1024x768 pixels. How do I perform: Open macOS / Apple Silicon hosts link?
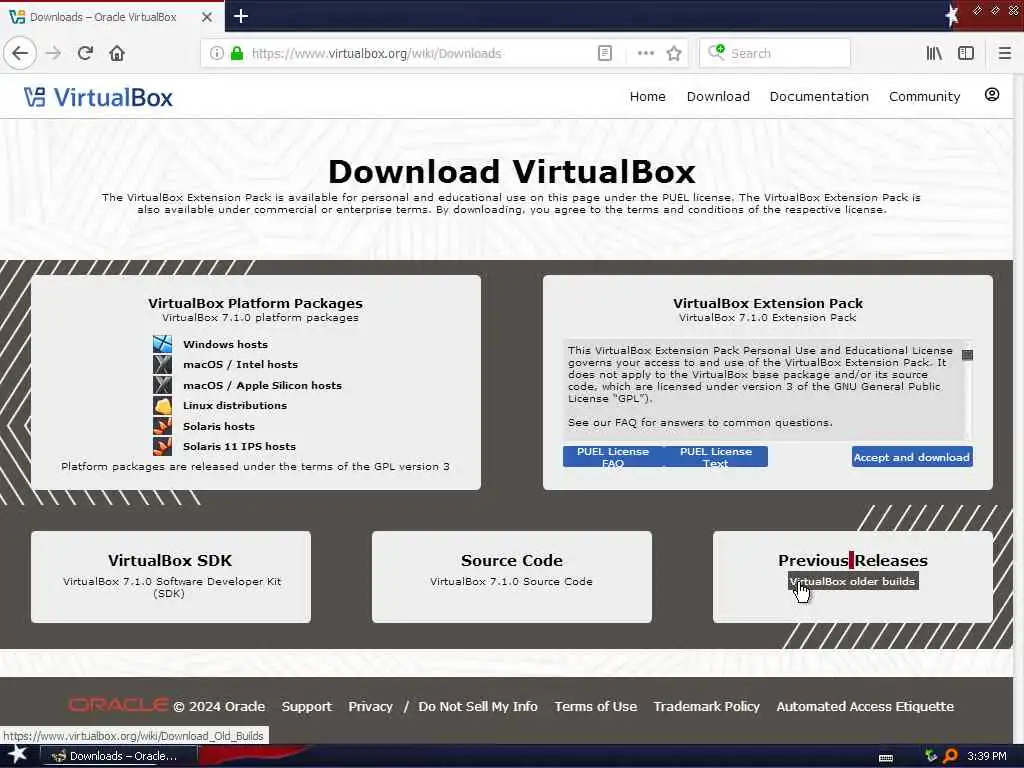click(263, 385)
